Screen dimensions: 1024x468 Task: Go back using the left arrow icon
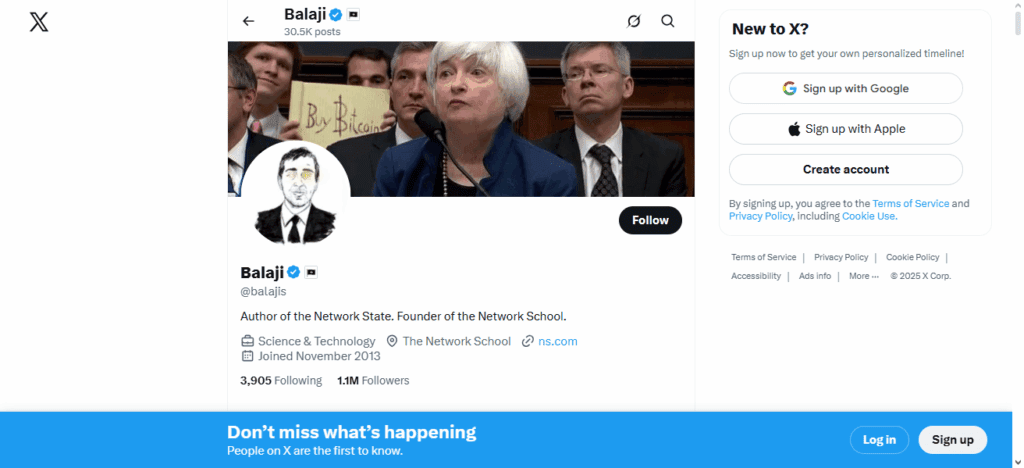pyautogui.click(x=249, y=21)
